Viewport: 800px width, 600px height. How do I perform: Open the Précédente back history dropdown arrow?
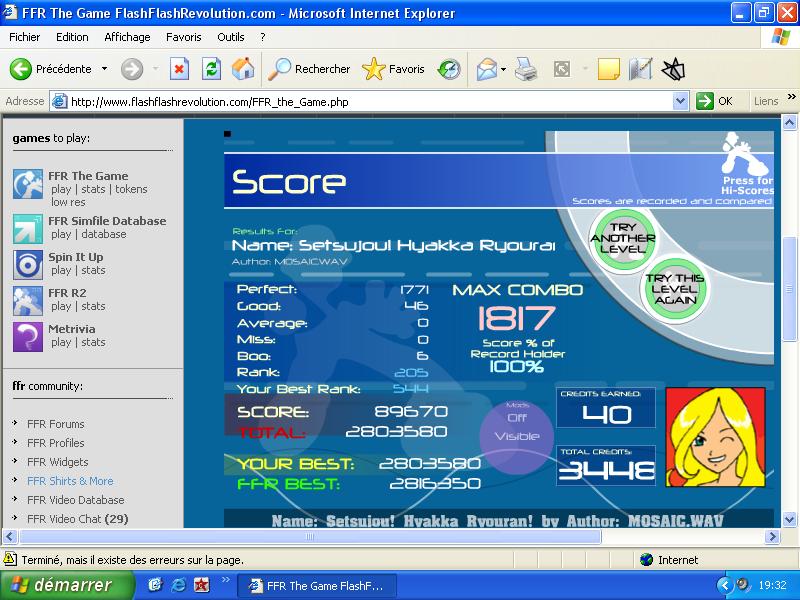coord(104,68)
